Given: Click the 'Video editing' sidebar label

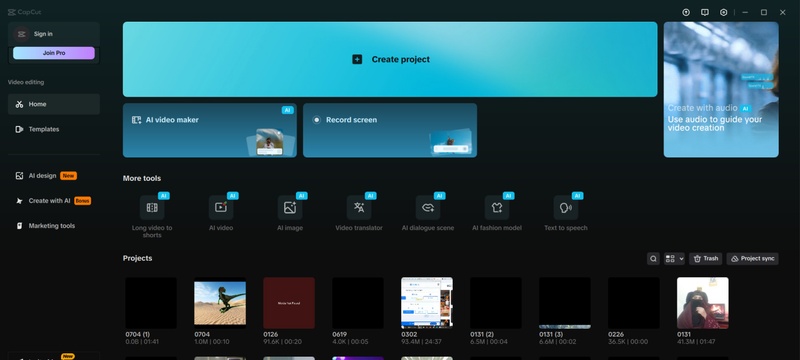Looking at the screenshot, I should click(x=26, y=82).
